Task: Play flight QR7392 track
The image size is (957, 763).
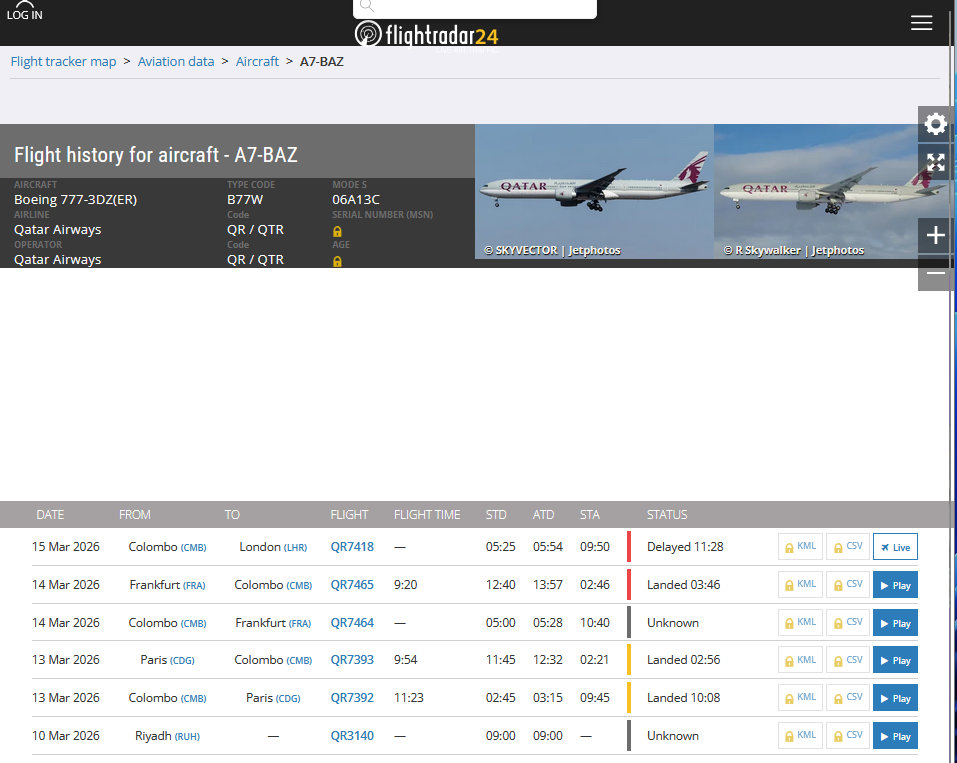Action: [x=895, y=698]
